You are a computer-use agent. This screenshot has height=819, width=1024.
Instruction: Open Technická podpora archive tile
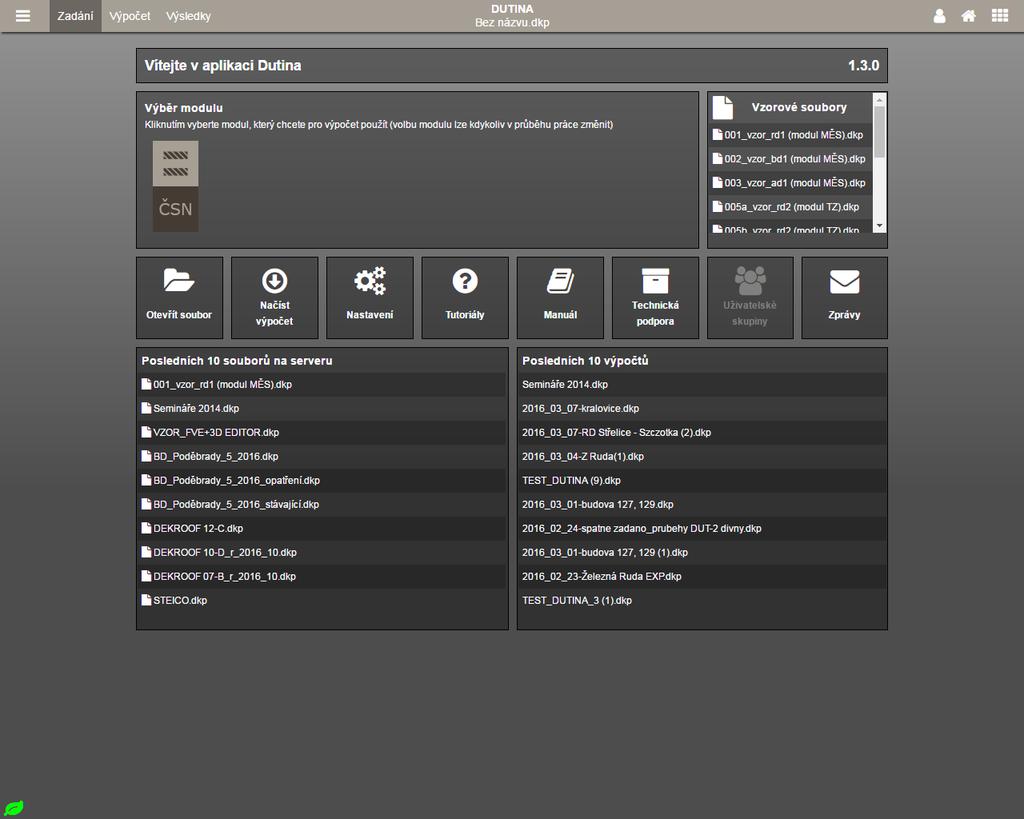pyautogui.click(x=655, y=298)
